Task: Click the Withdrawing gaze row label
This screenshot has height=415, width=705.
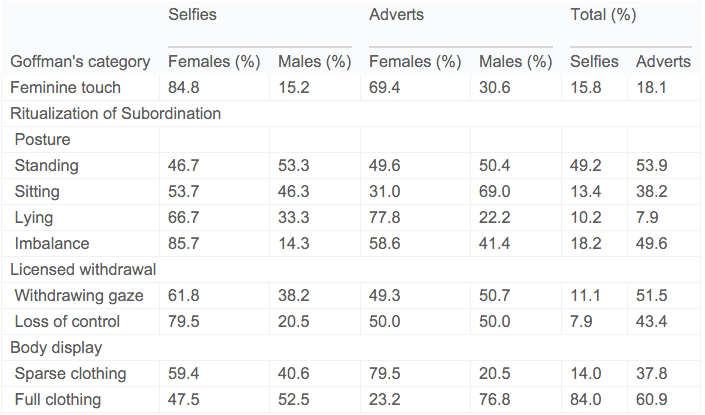Action: pyautogui.click(x=79, y=296)
